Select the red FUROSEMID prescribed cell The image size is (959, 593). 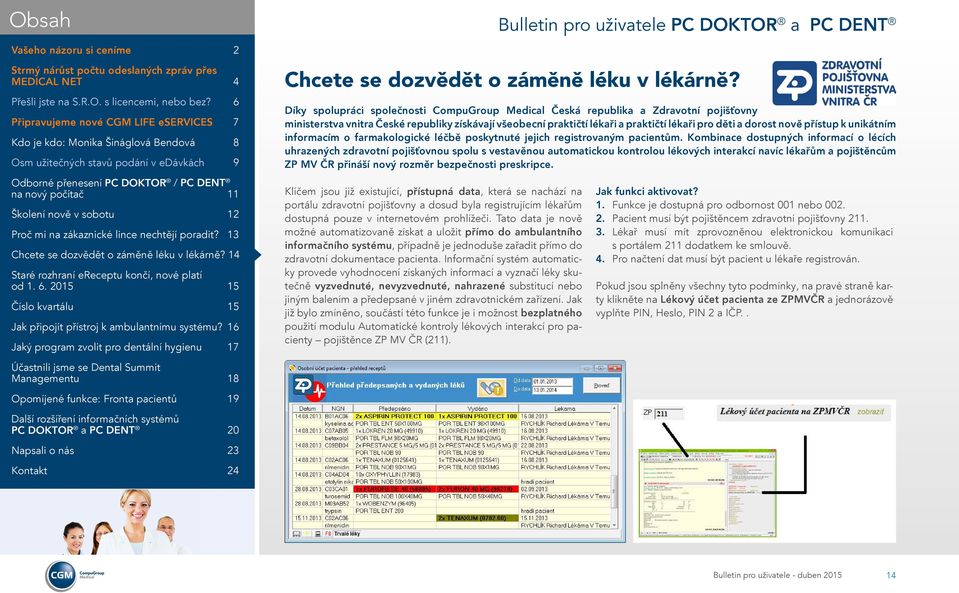(x=394, y=488)
